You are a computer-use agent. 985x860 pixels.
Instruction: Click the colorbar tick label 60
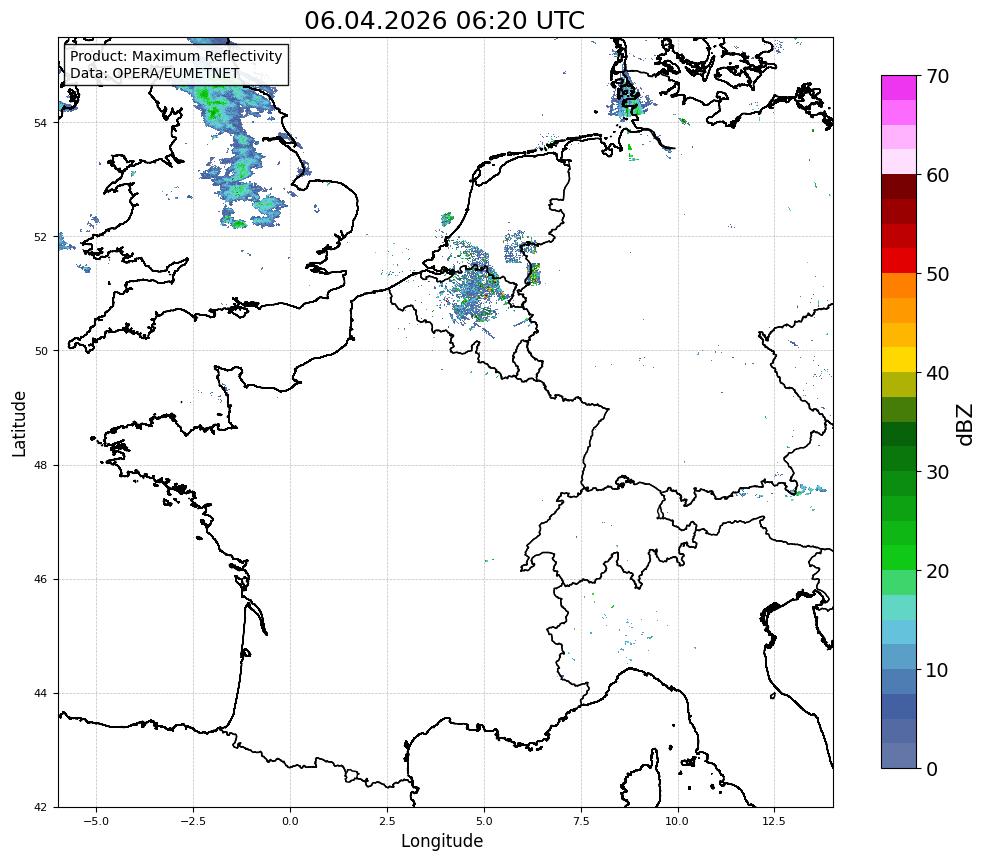point(937,175)
